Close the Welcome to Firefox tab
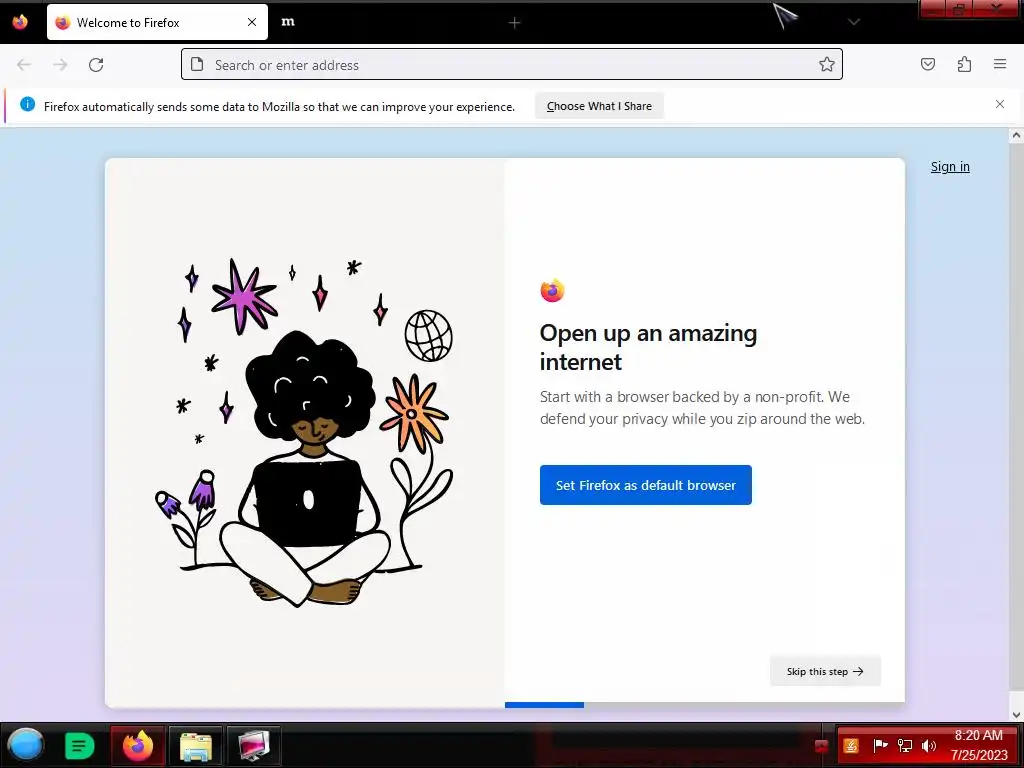The image size is (1024, 768). click(x=252, y=22)
